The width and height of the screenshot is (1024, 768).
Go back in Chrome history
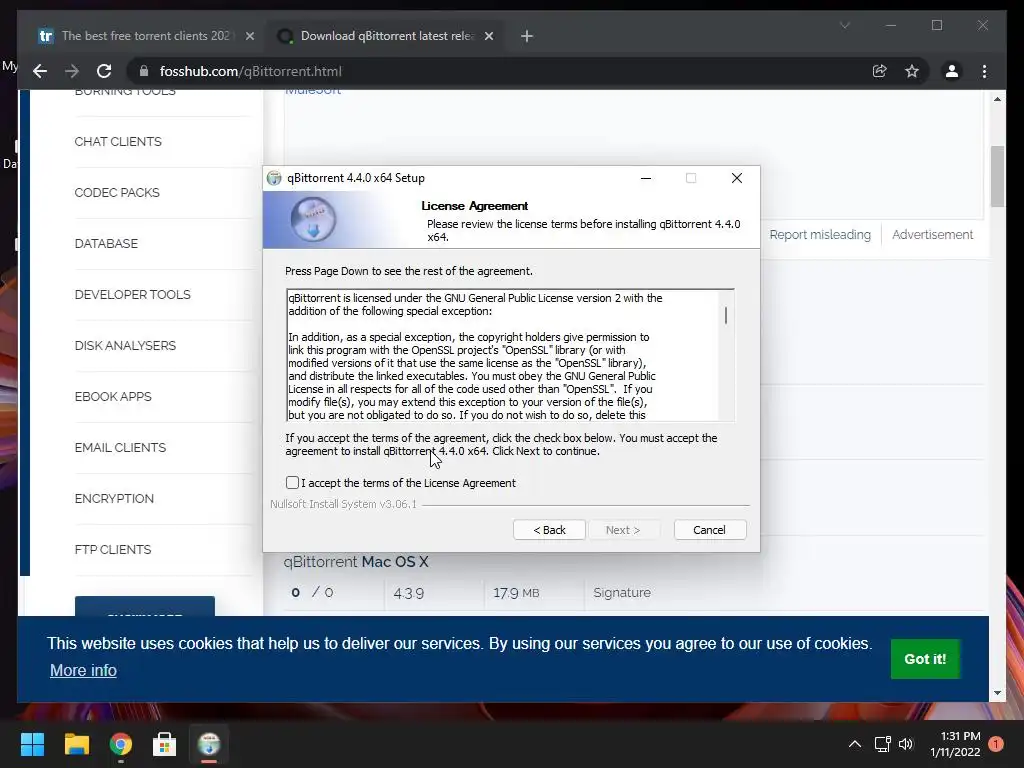point(40,71)
